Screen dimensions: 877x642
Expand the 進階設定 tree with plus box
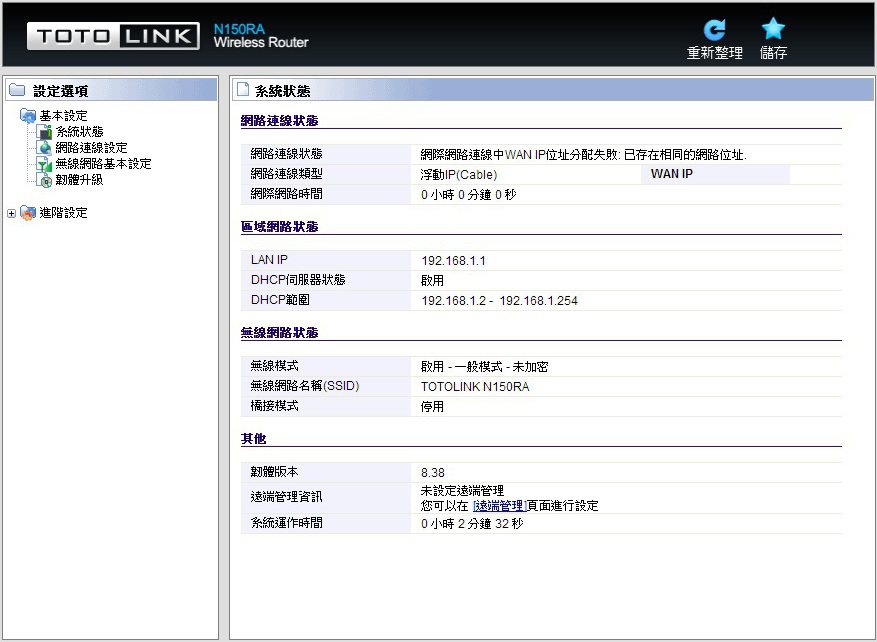[x=11, y=213]
